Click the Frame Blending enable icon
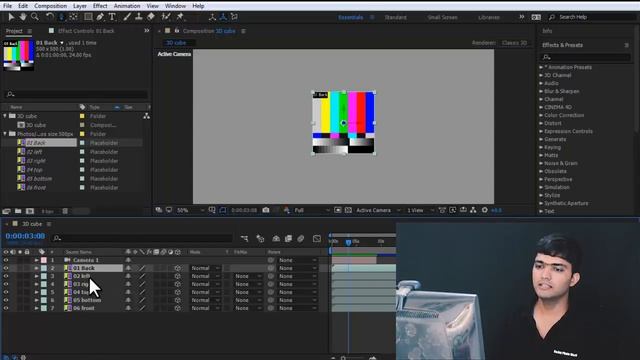The width and height of the screenshot is (640, 360). pos(288,238)
